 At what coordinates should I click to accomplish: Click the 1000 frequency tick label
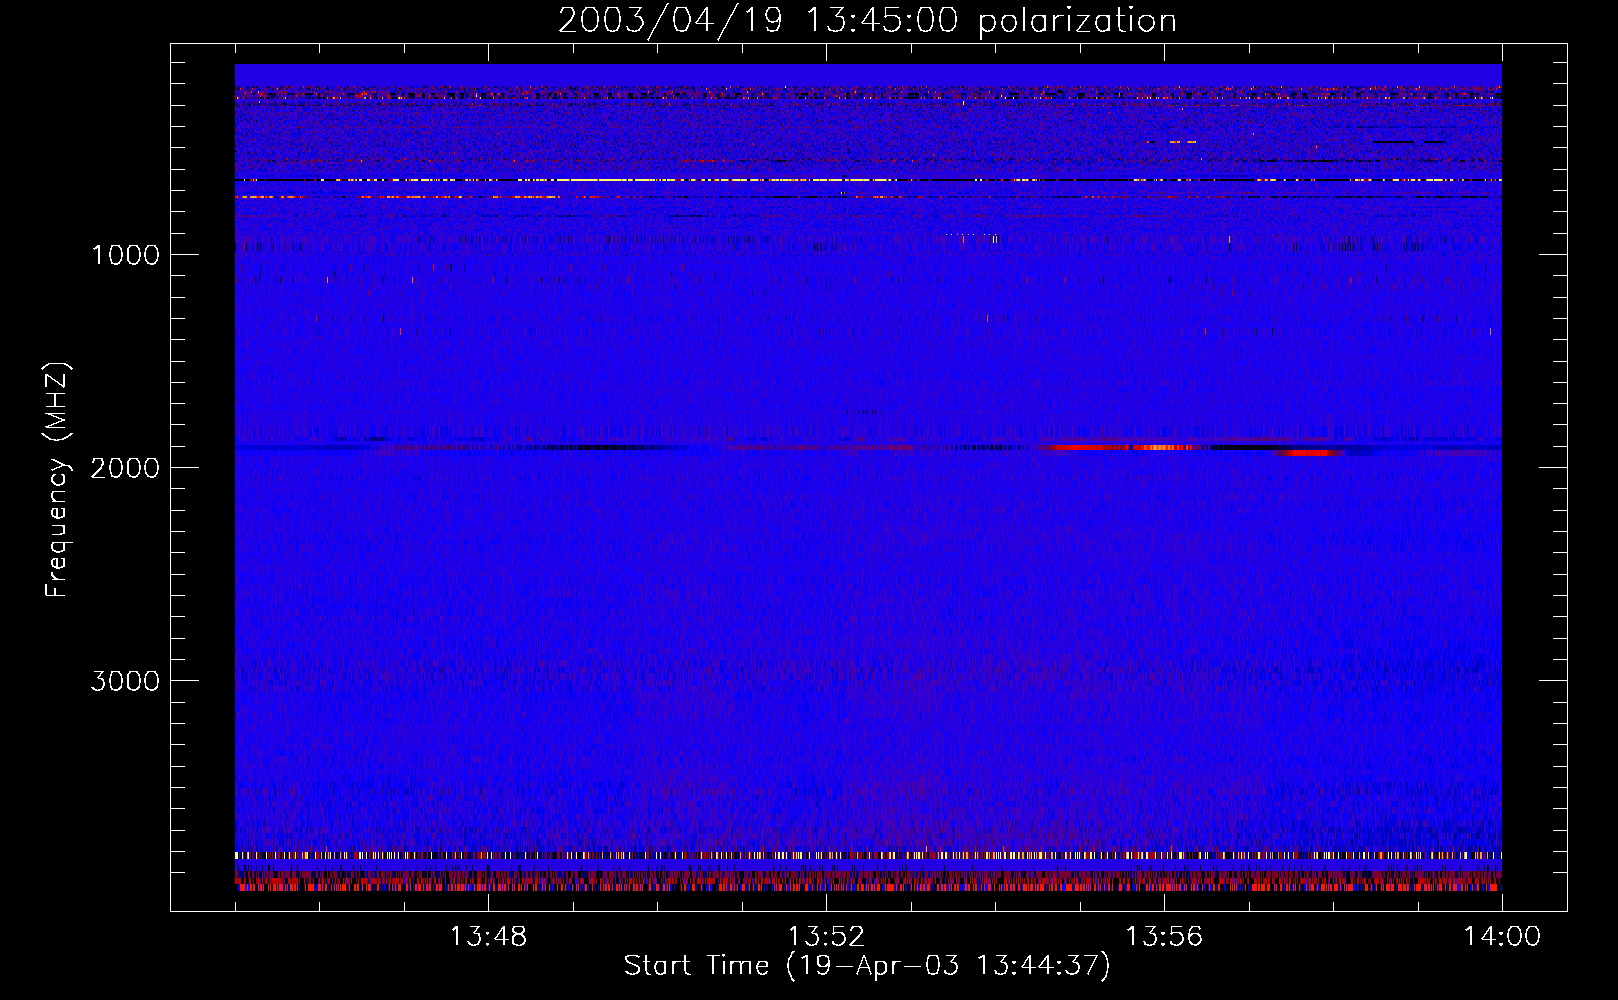click(x=125, y=255)
